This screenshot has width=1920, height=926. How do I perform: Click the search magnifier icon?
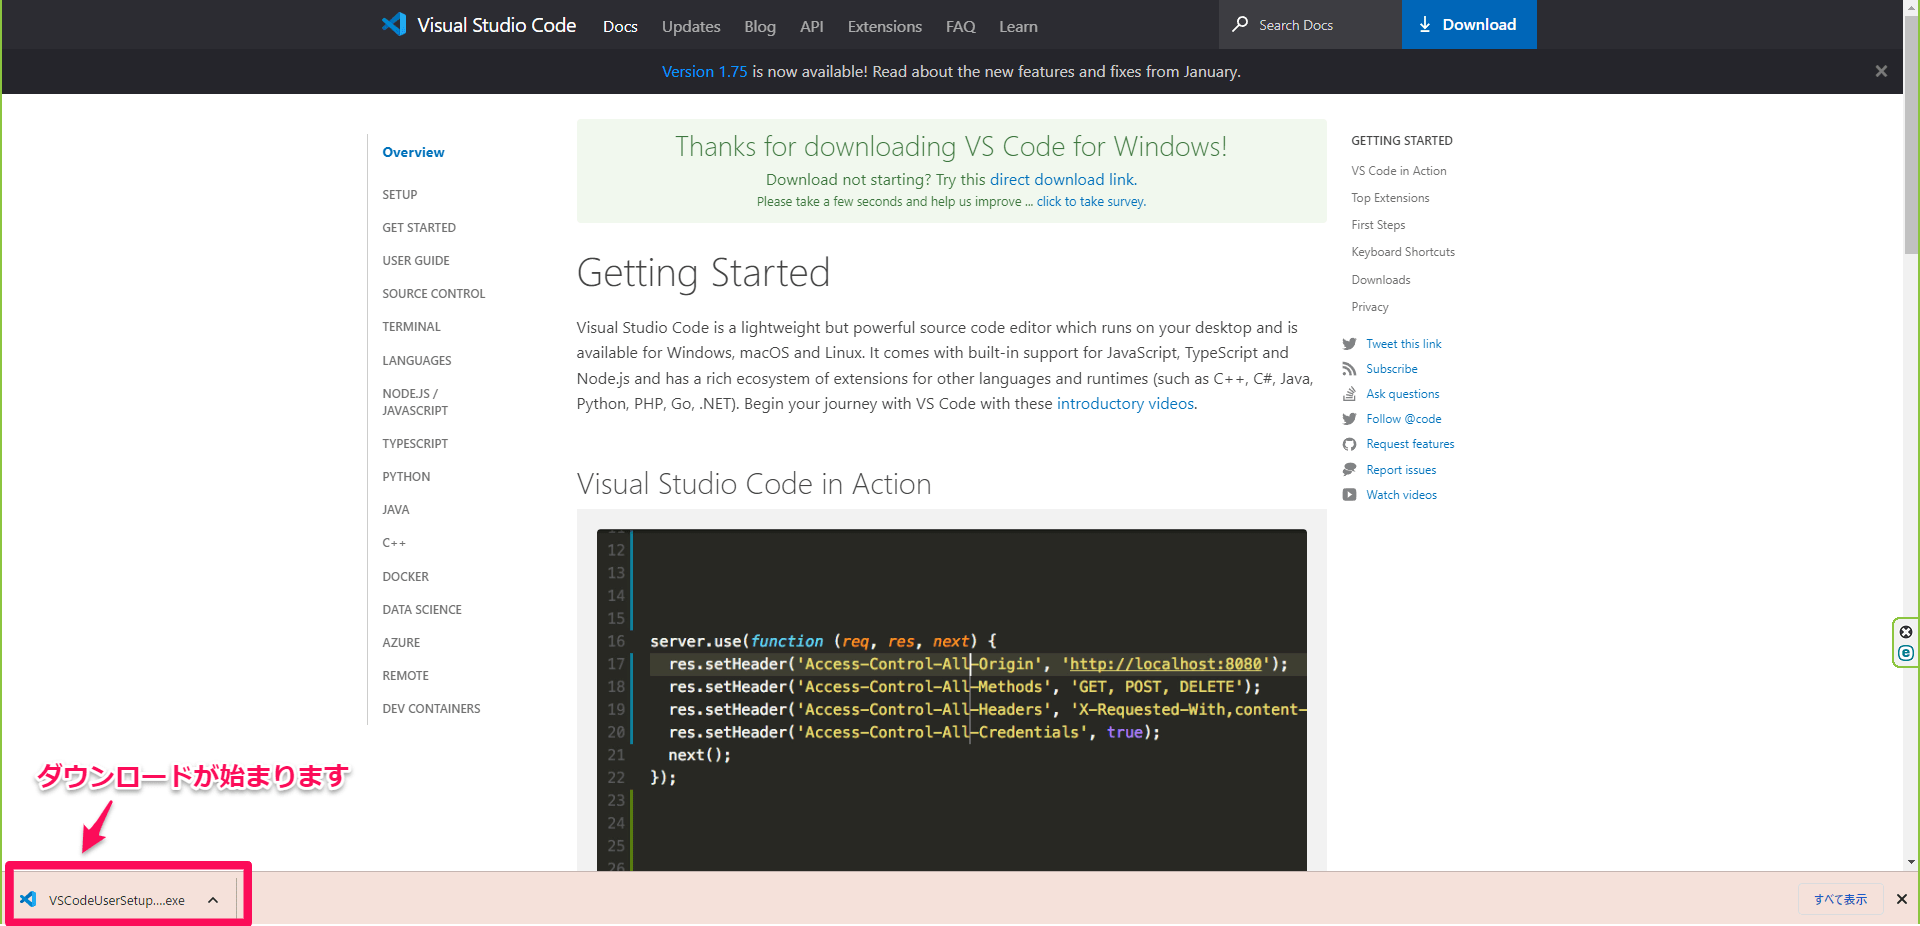(1240, 24)
